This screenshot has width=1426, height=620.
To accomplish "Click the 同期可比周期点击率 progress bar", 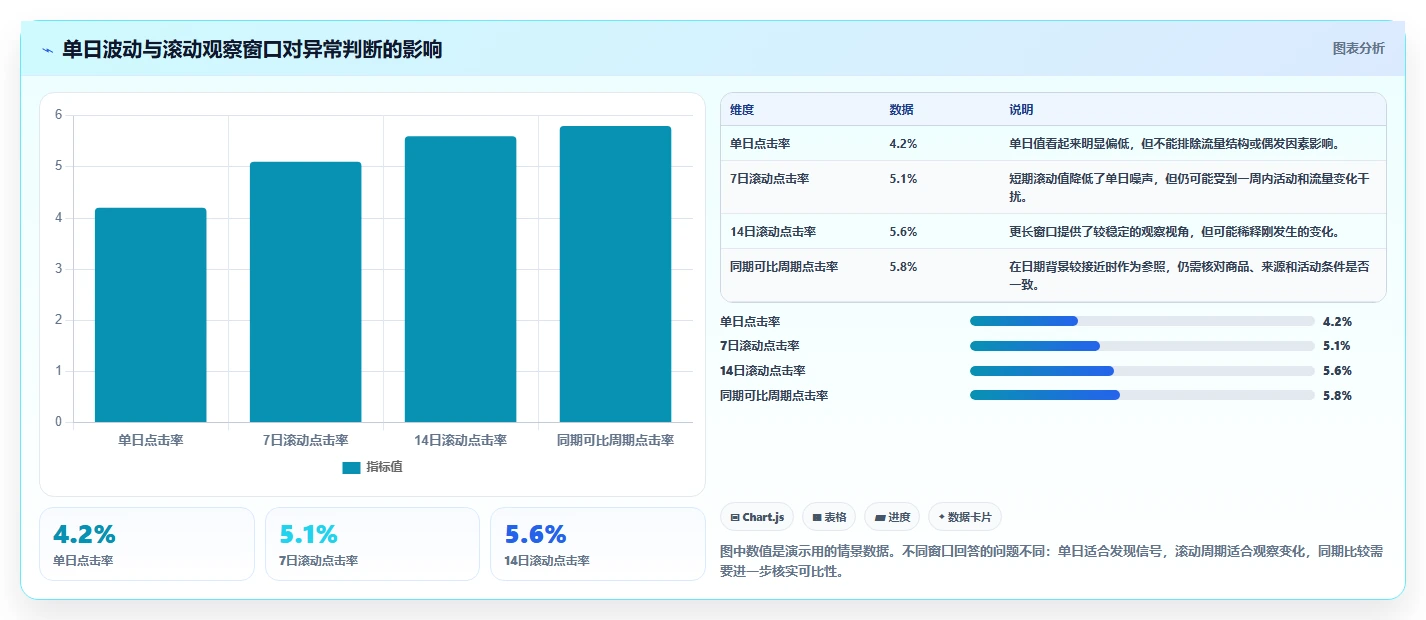I will coord(1142,395).
